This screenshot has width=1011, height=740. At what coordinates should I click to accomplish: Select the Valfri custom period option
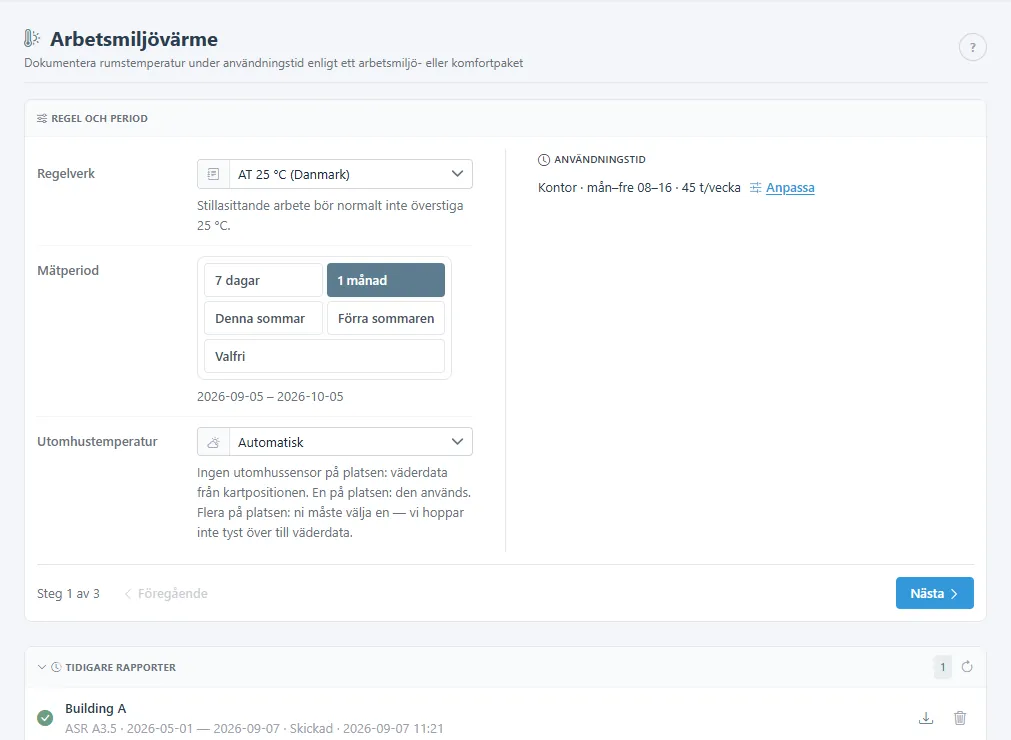(x=324, y=356)
